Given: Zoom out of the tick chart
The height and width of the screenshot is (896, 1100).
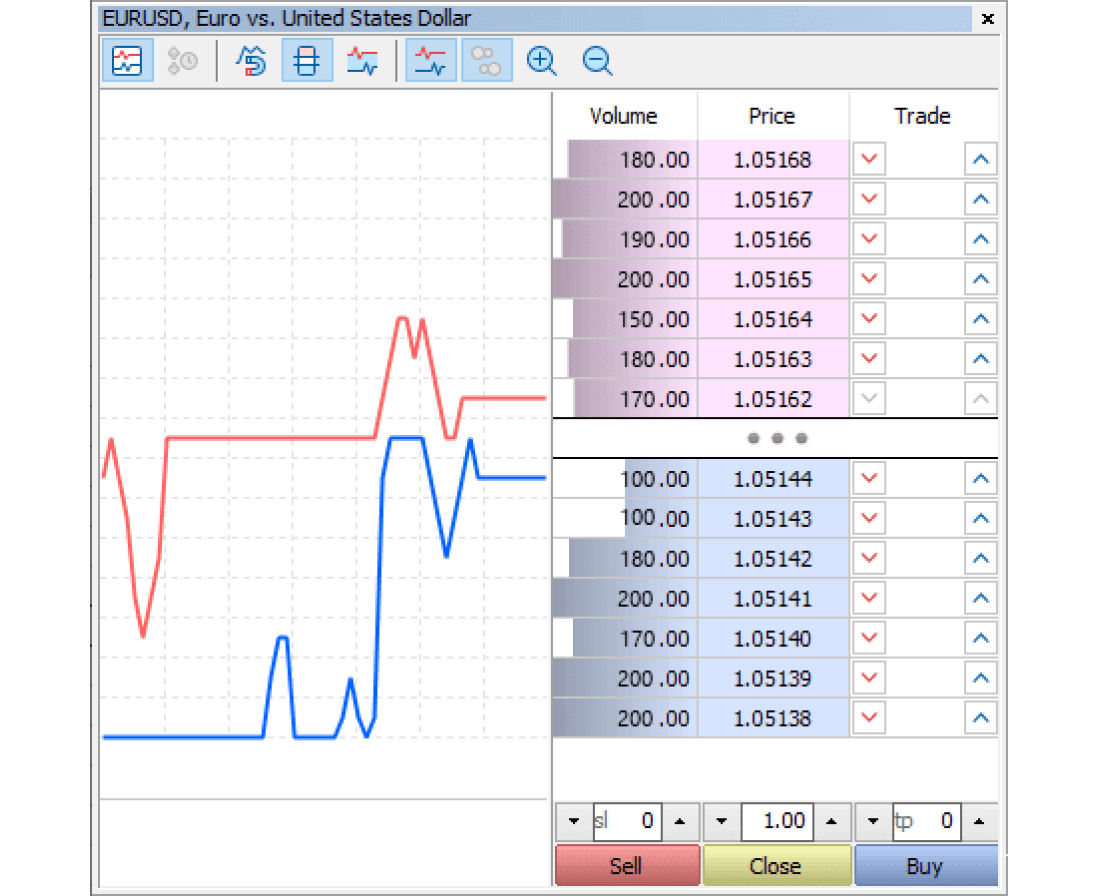Looking at the screenshot, I should [597, 61].
